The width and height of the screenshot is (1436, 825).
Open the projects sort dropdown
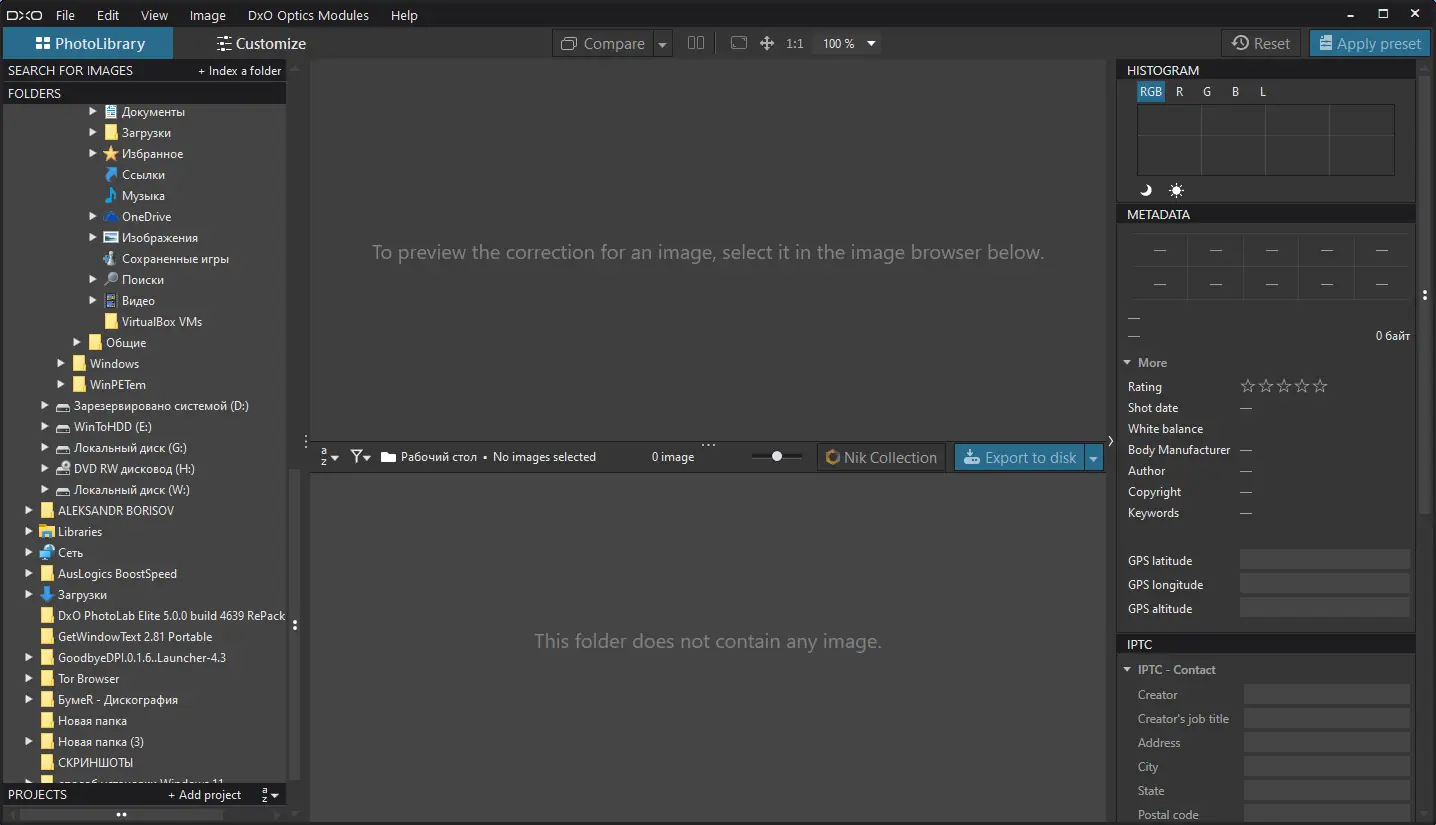(270, 795)
